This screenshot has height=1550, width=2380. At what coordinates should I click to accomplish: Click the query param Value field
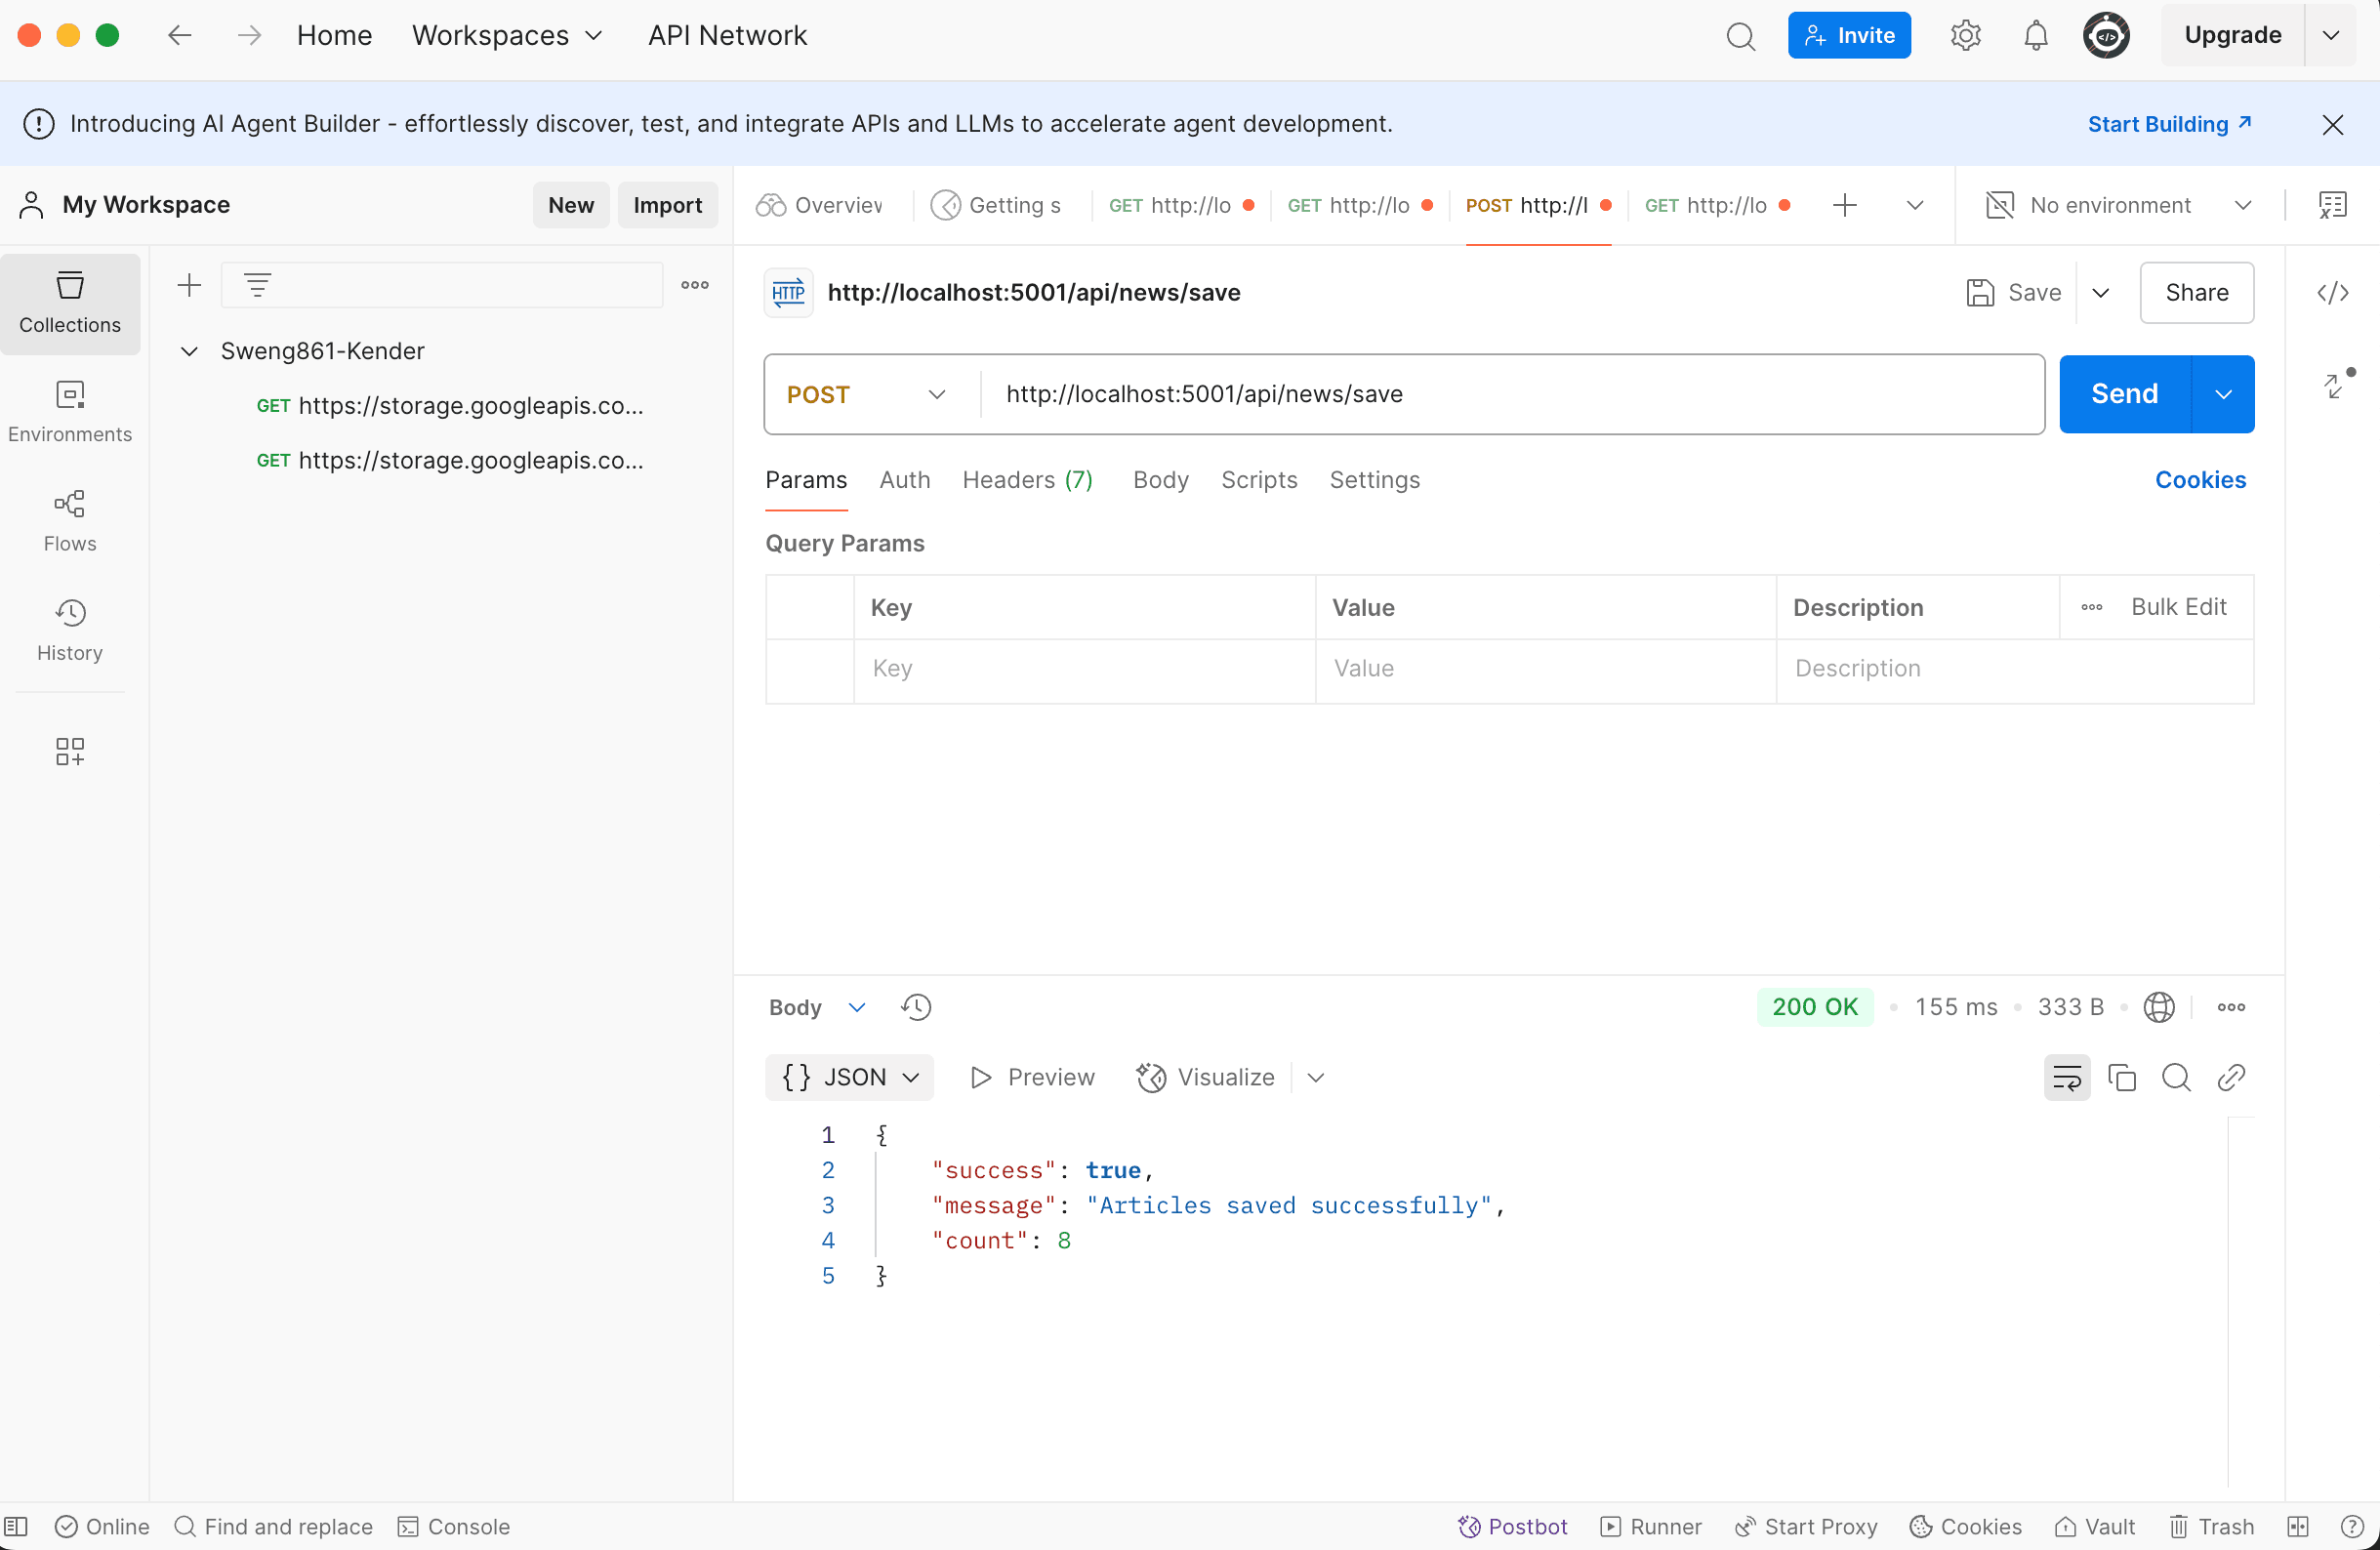coord(1545,669)
